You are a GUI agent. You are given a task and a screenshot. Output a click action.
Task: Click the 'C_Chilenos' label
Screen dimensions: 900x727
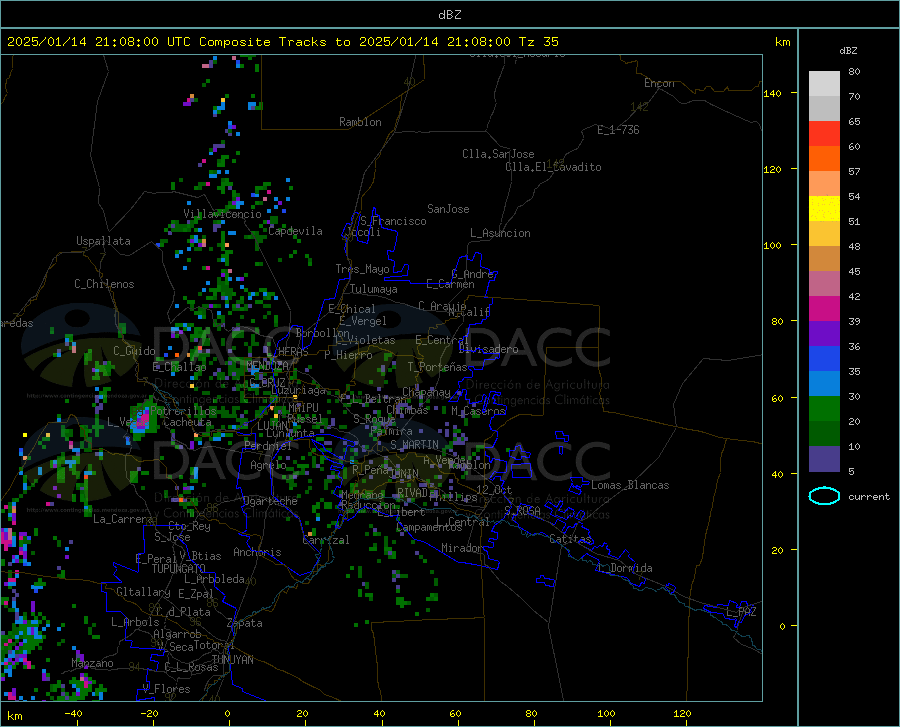click(104, 284)
